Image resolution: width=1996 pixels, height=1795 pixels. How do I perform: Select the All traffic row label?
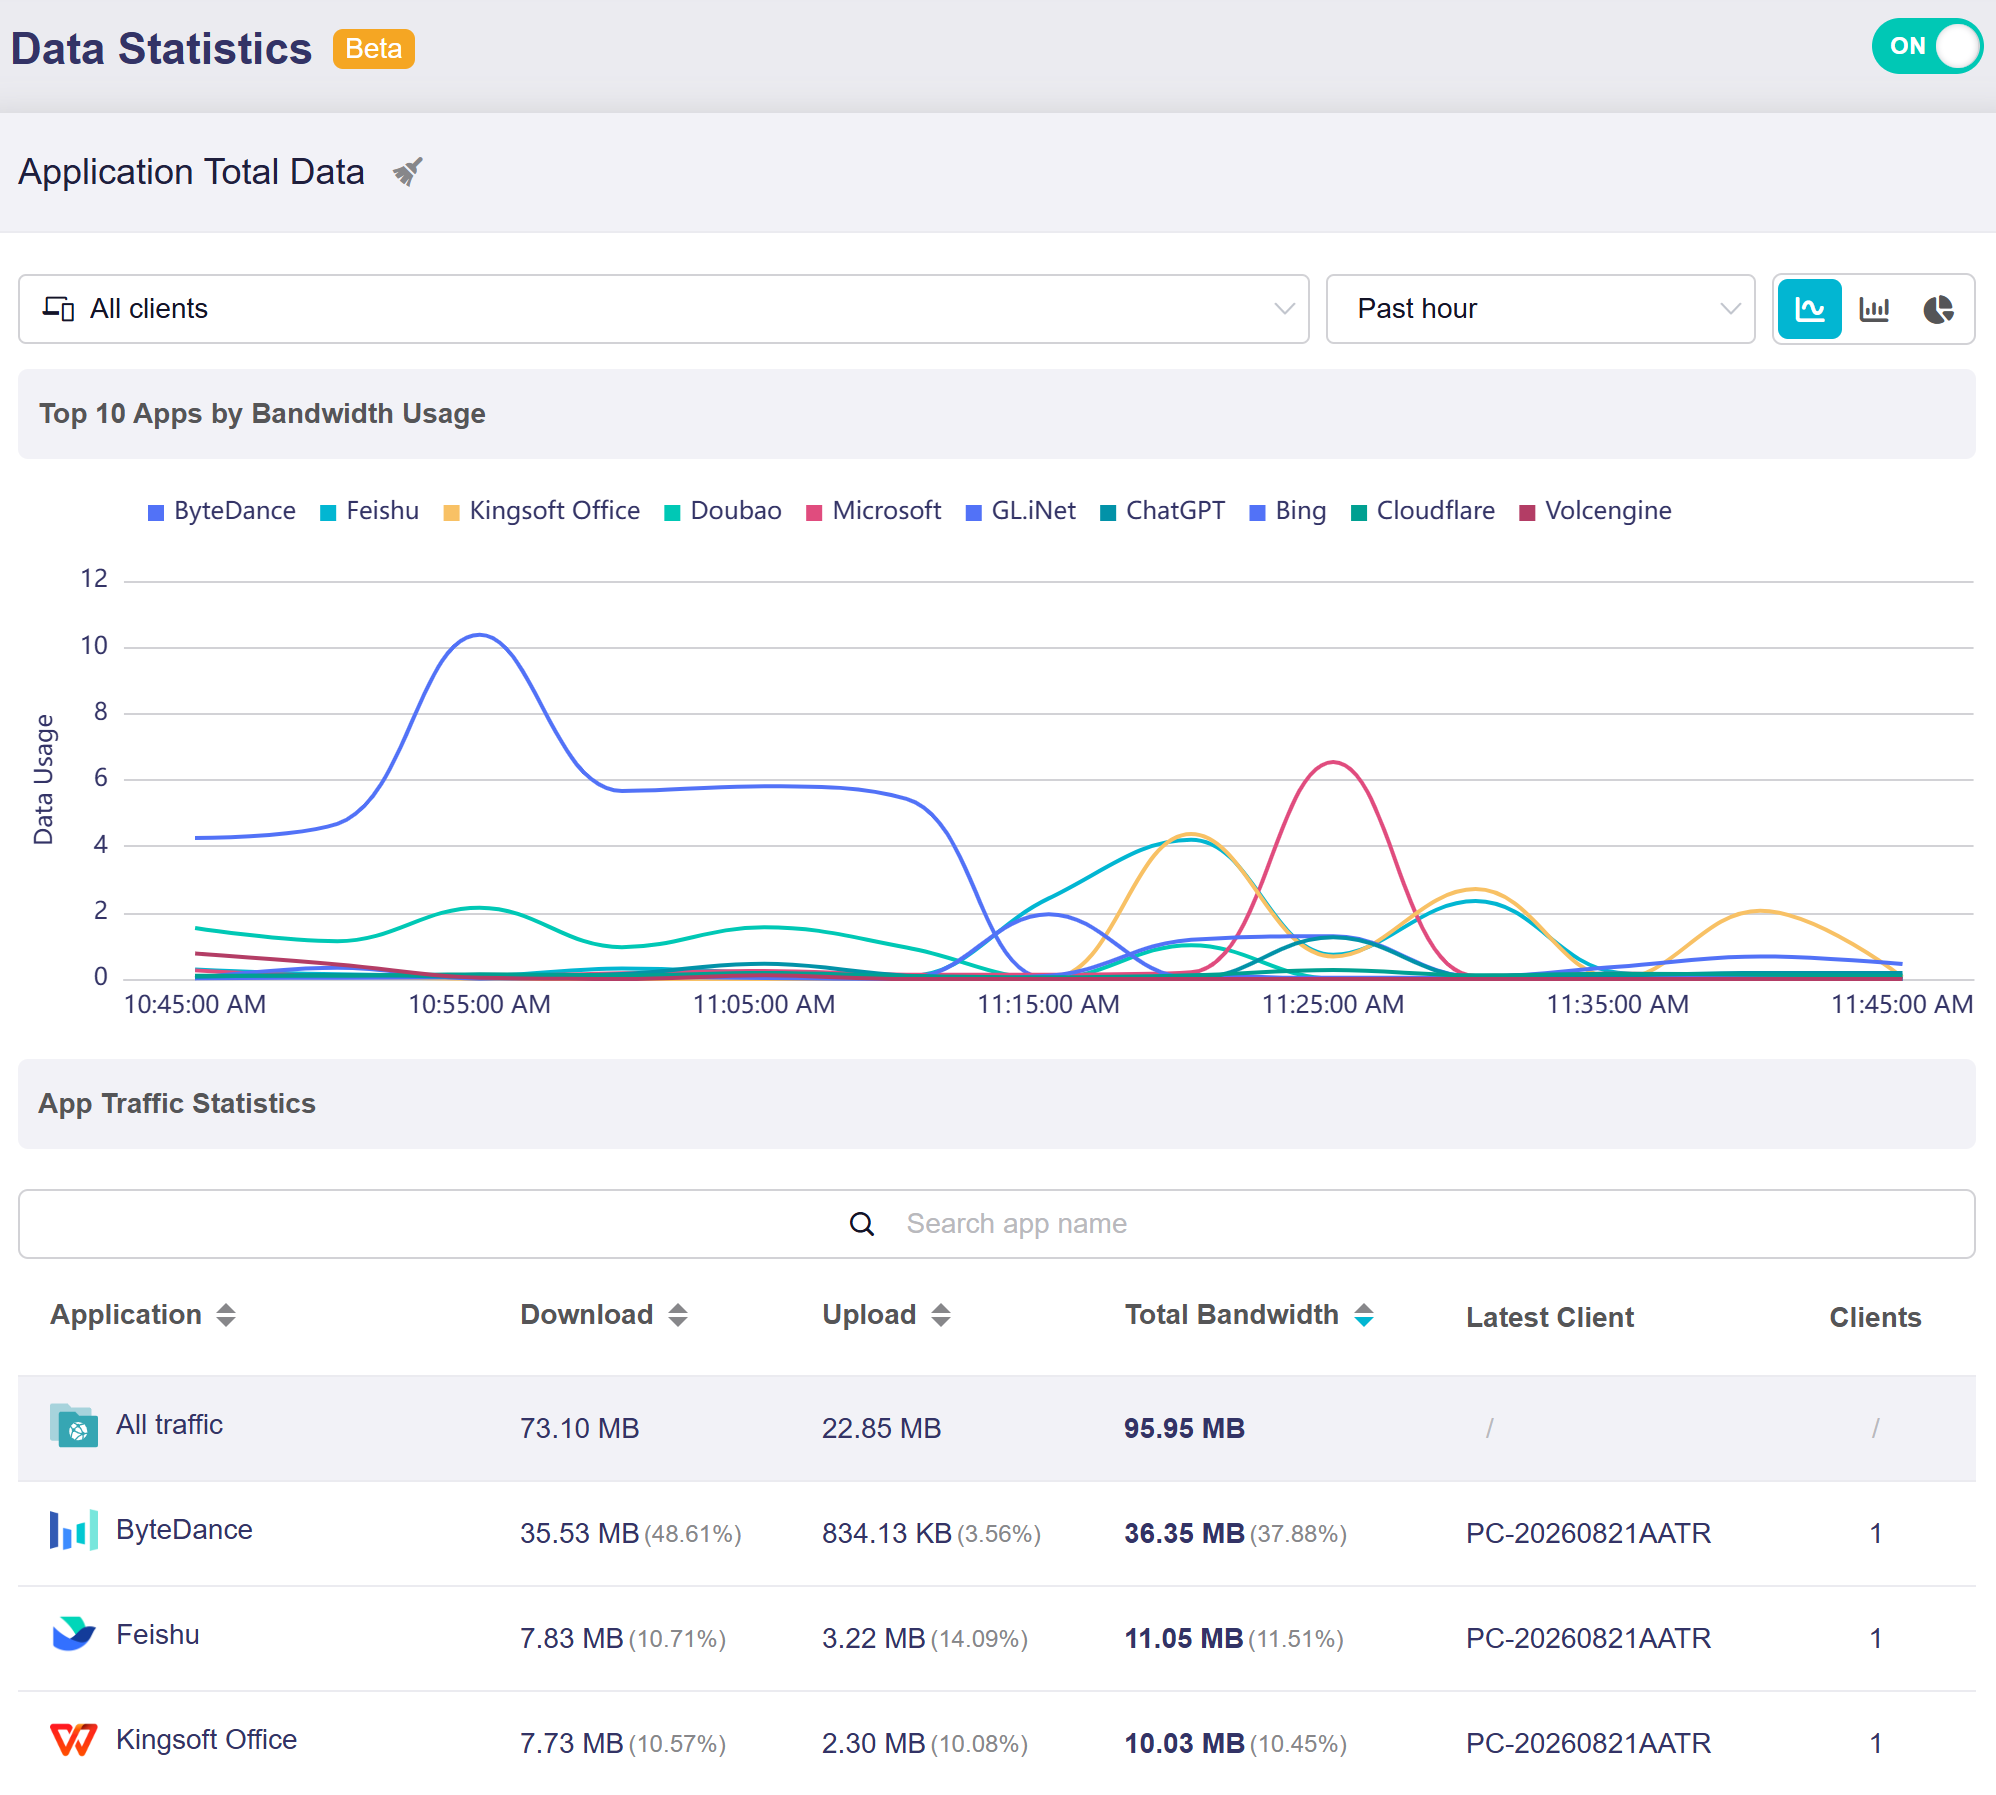pyautogui.click(x=169, y=1425)
